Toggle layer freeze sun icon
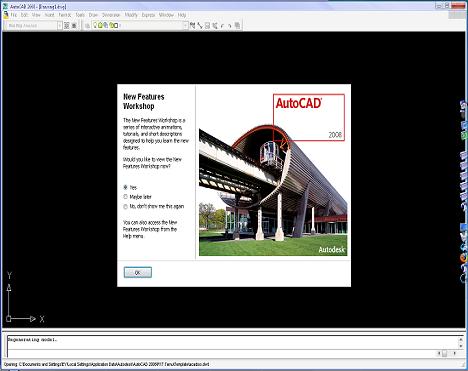 [100, 25]
